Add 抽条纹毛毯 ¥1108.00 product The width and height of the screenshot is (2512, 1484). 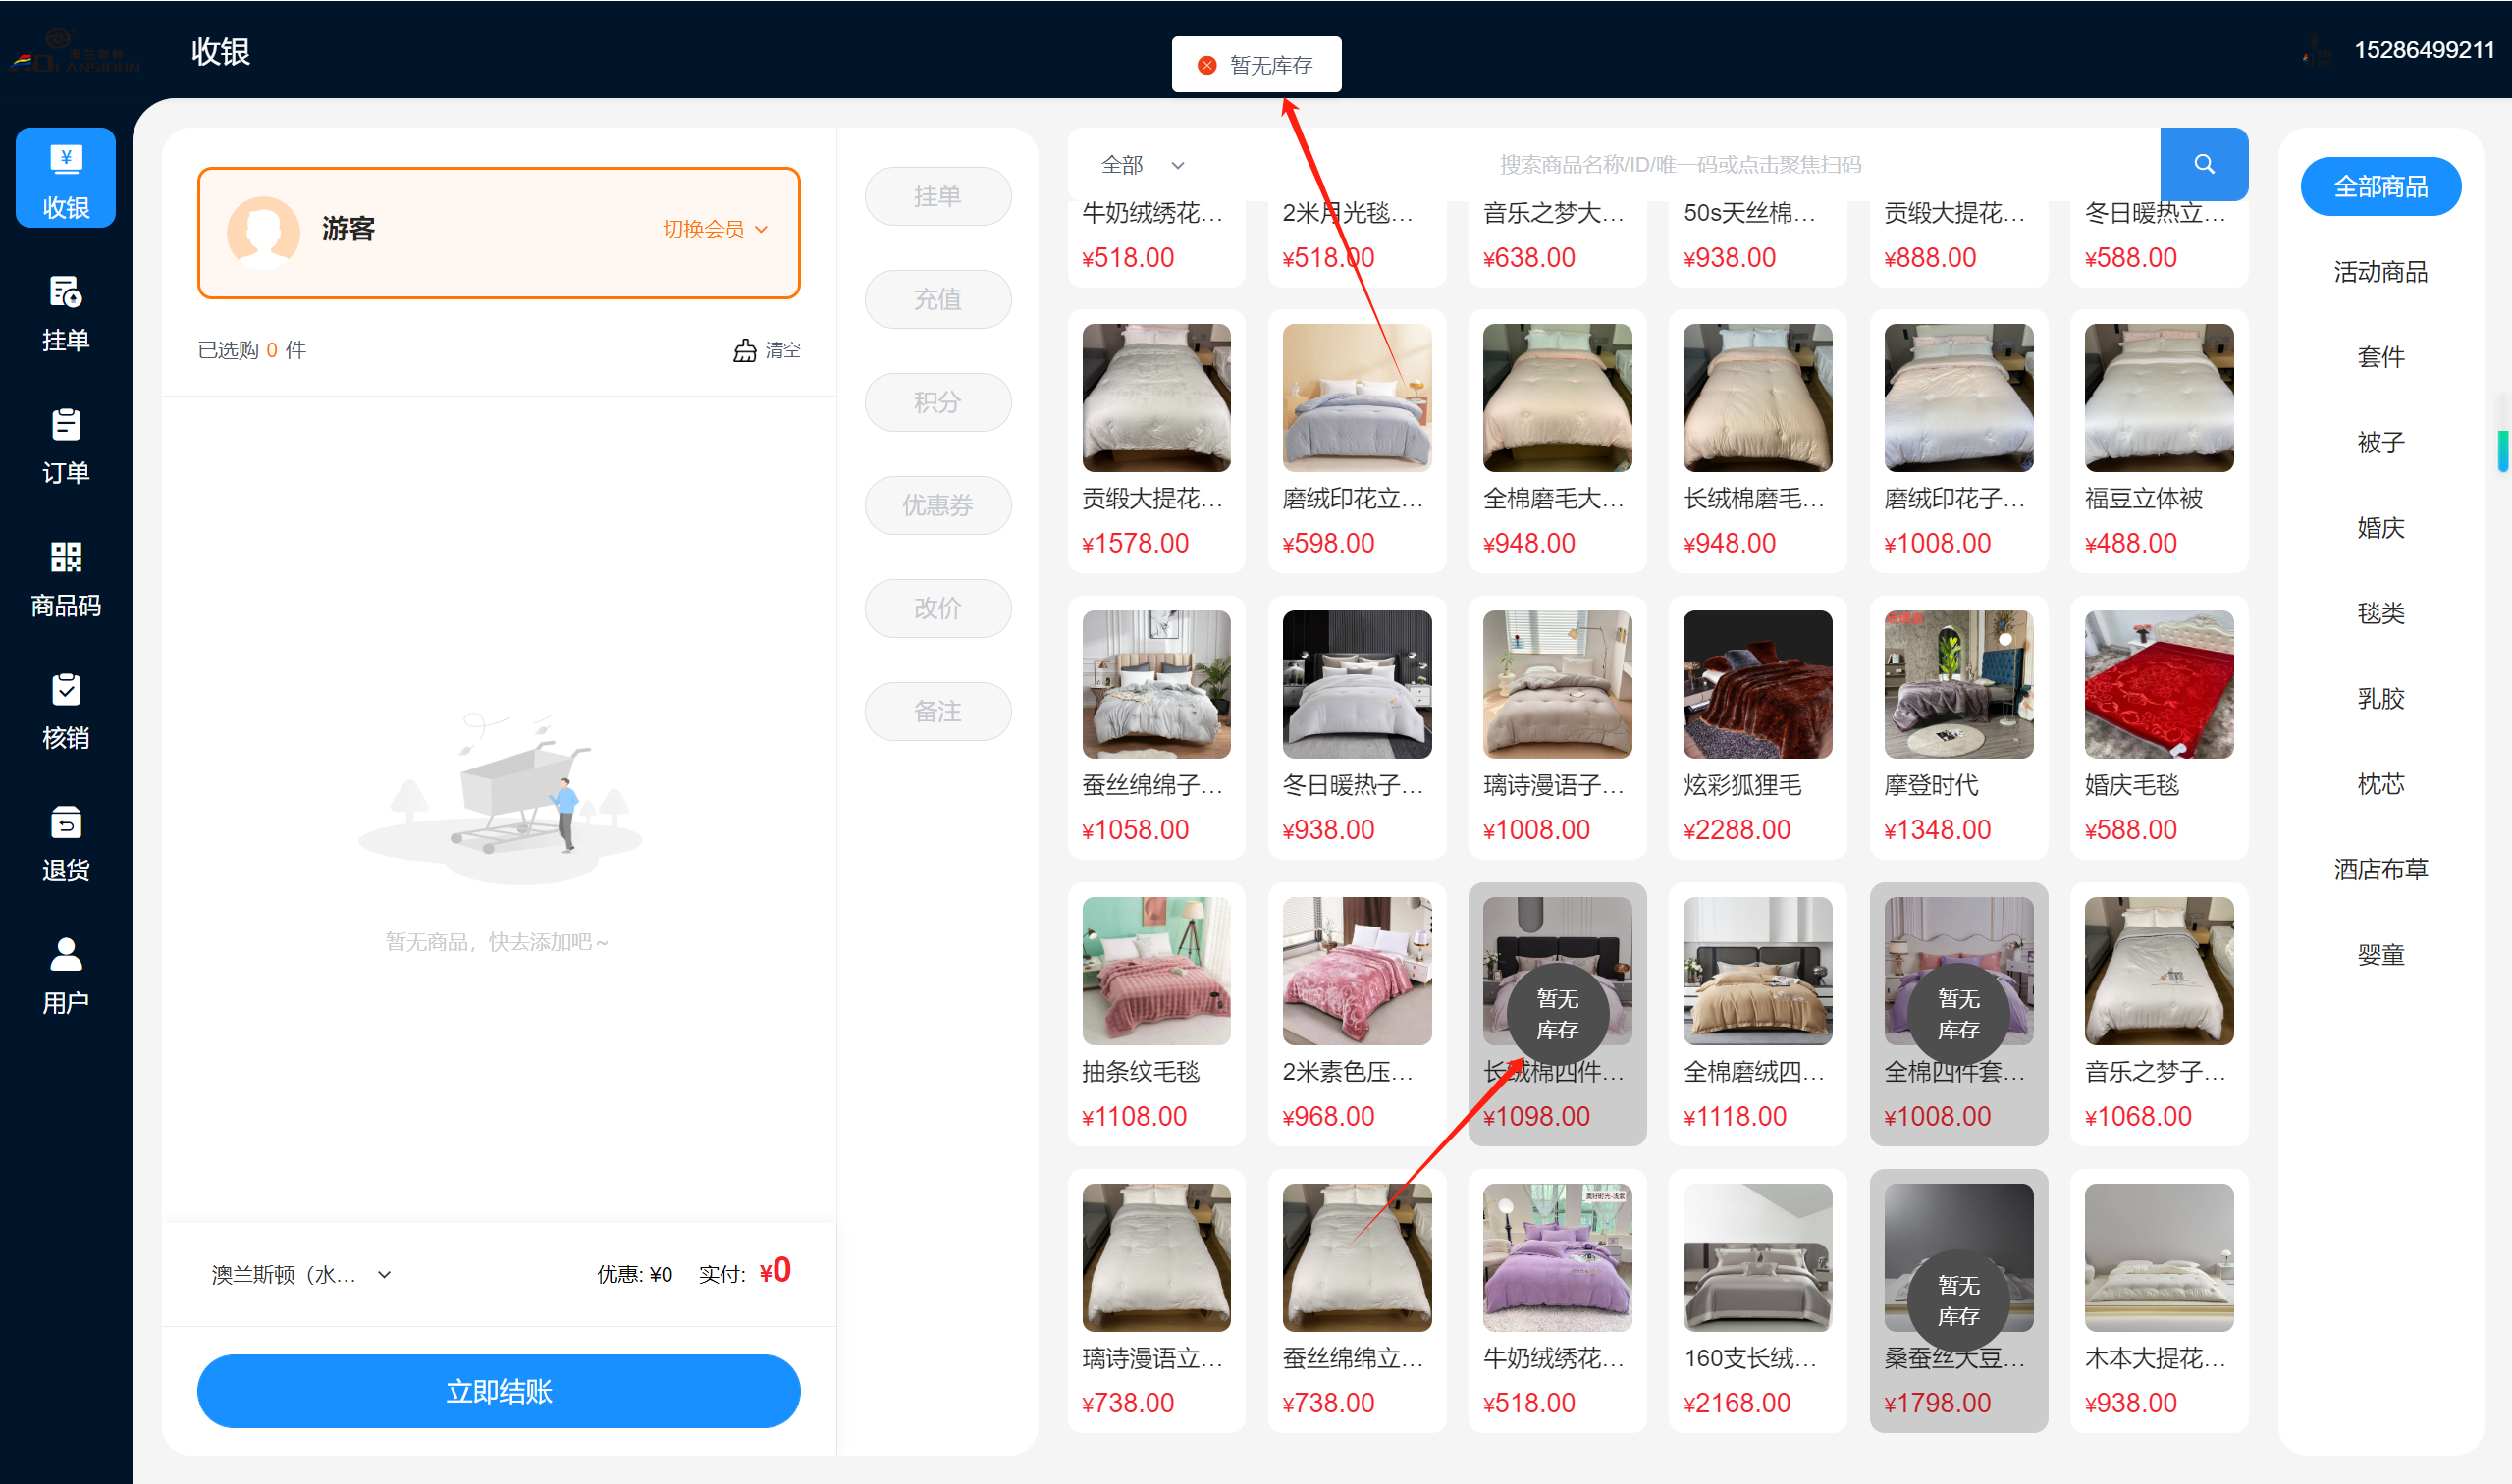pyautogui.click(x=1156, y=1014)
